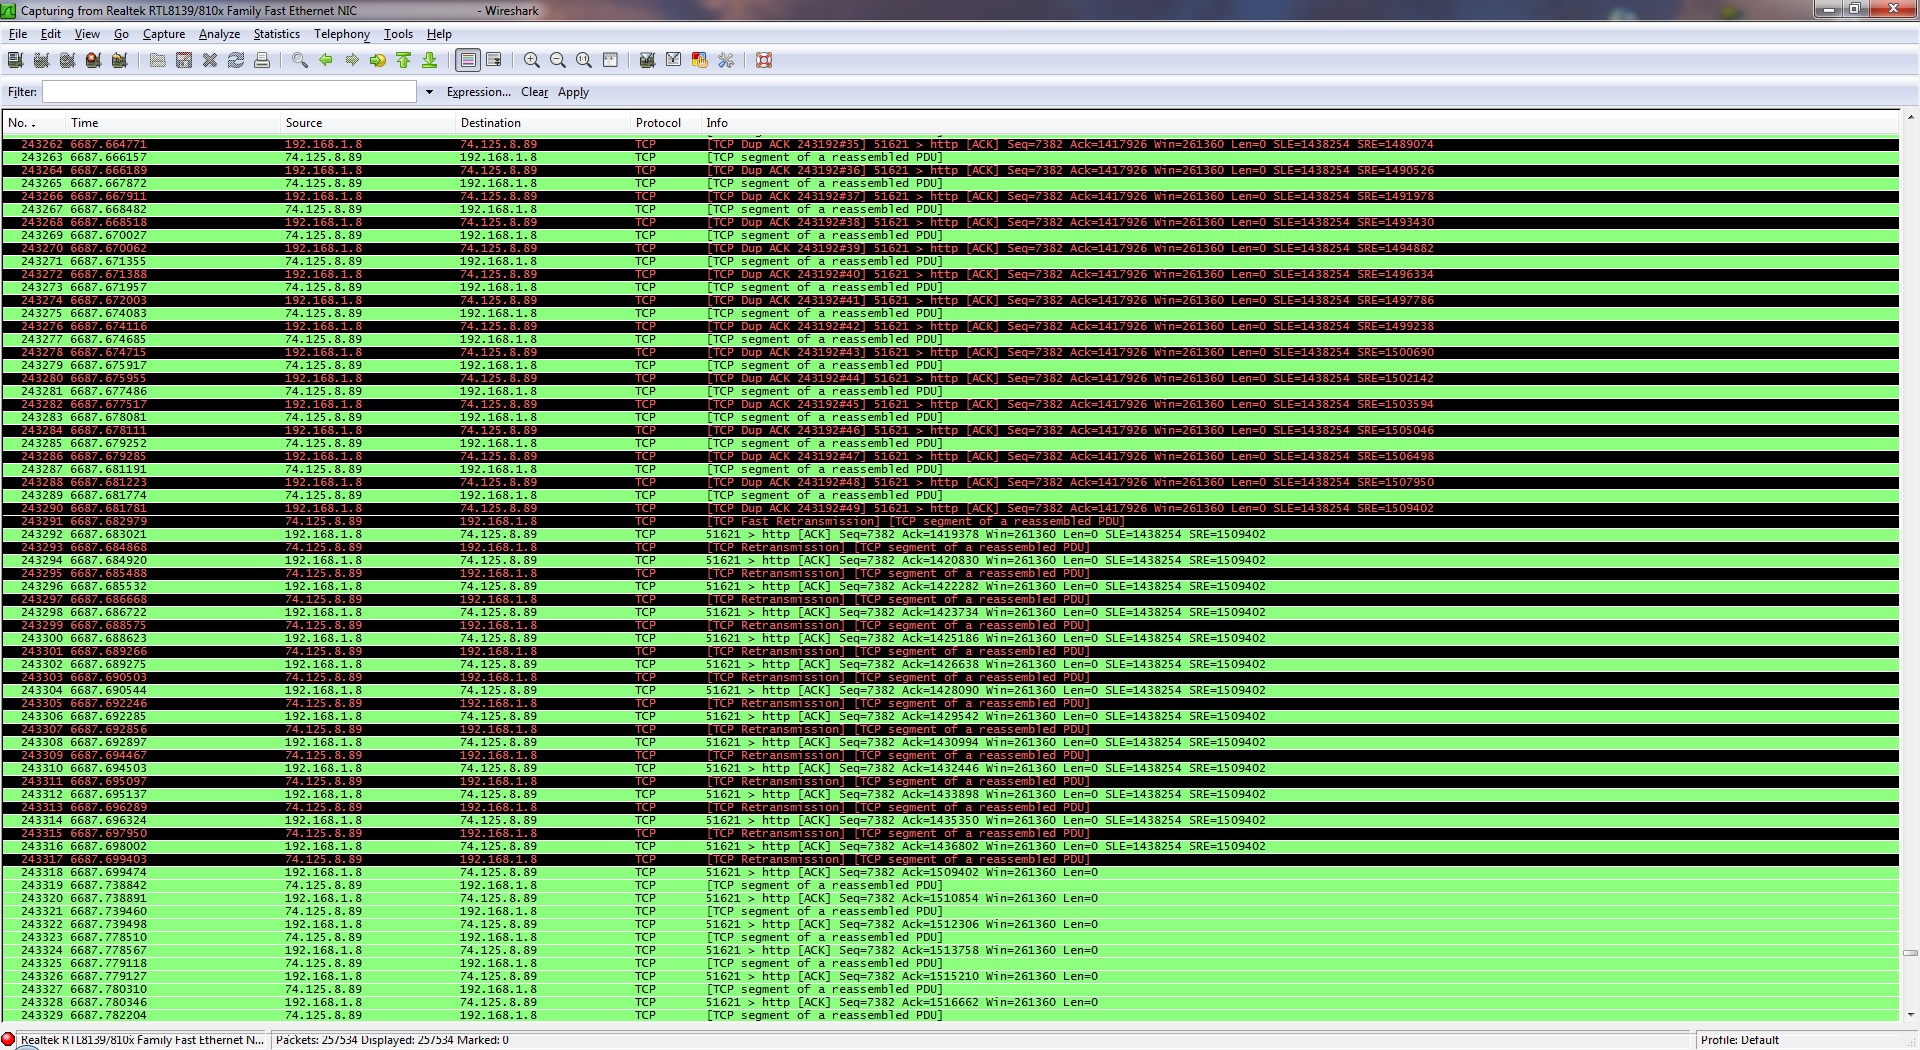The height and width of the screenshot is (1050, 1920).
Task: Stop the running live capture
Action: tap(93, 61)
